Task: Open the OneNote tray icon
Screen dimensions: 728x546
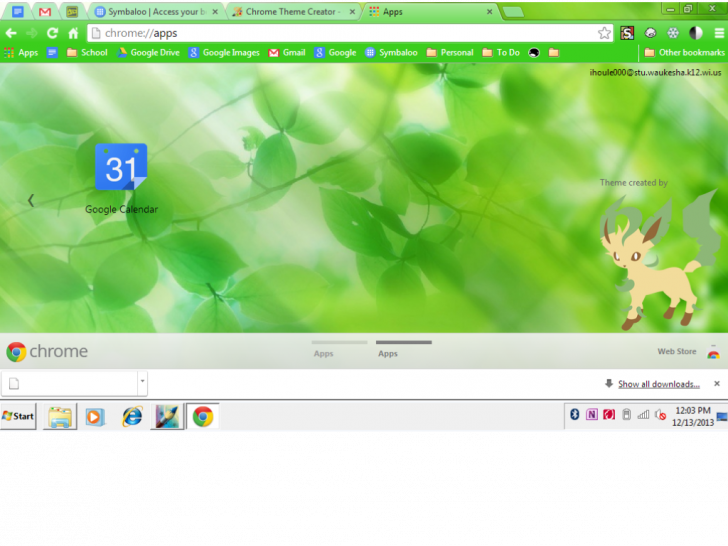Action: (592, 414)
